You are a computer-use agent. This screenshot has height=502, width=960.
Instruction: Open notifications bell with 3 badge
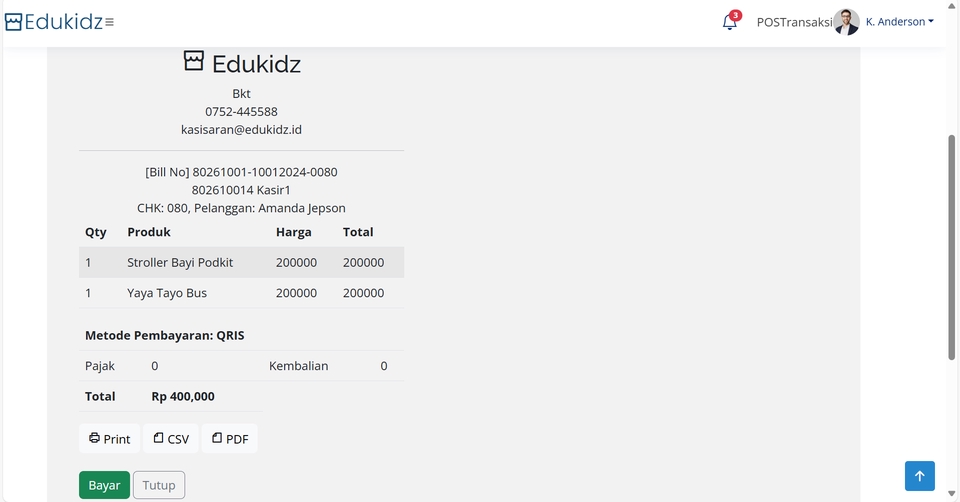point(730,21)
